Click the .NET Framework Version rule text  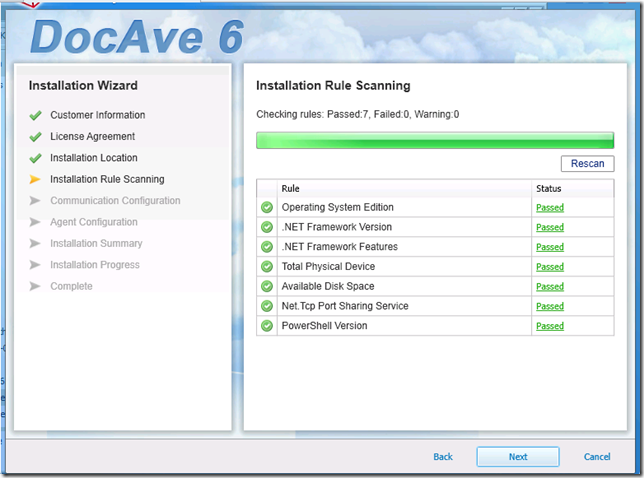pyautogui.click(x=337, y=227)
